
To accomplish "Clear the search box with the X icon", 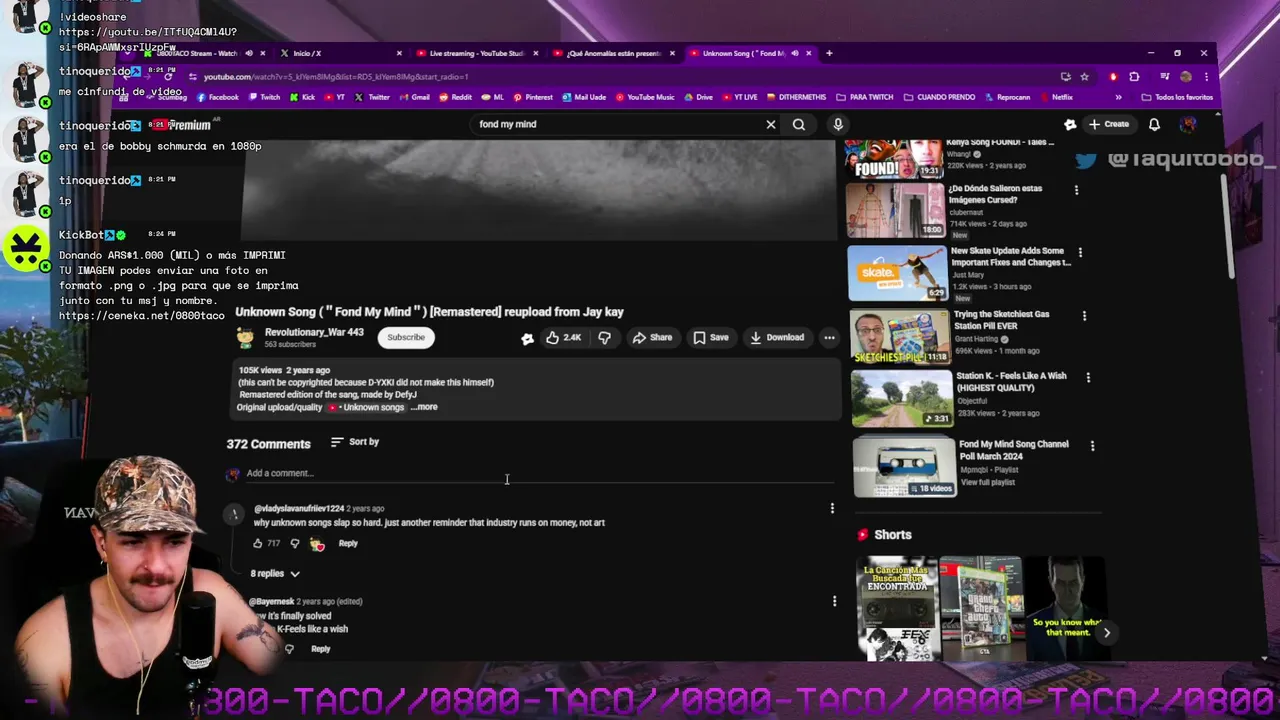I will (771, 124).
